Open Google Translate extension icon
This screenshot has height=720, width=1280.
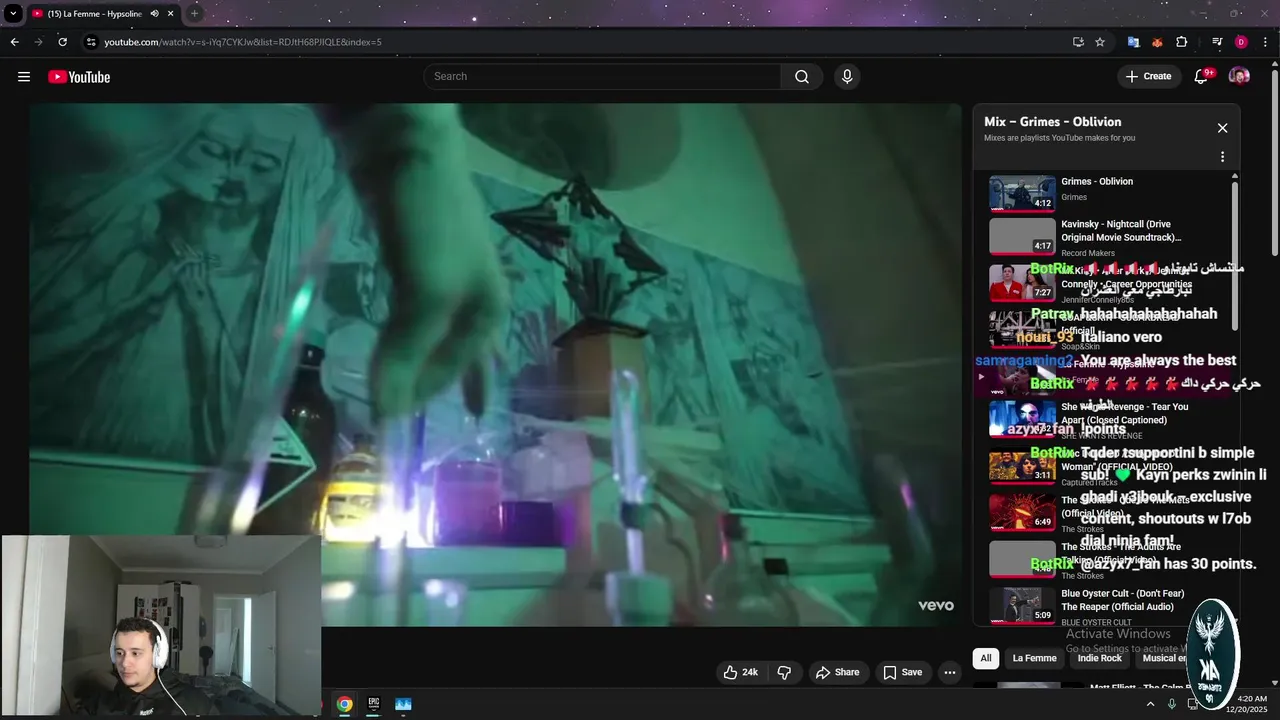point(1133,42)
